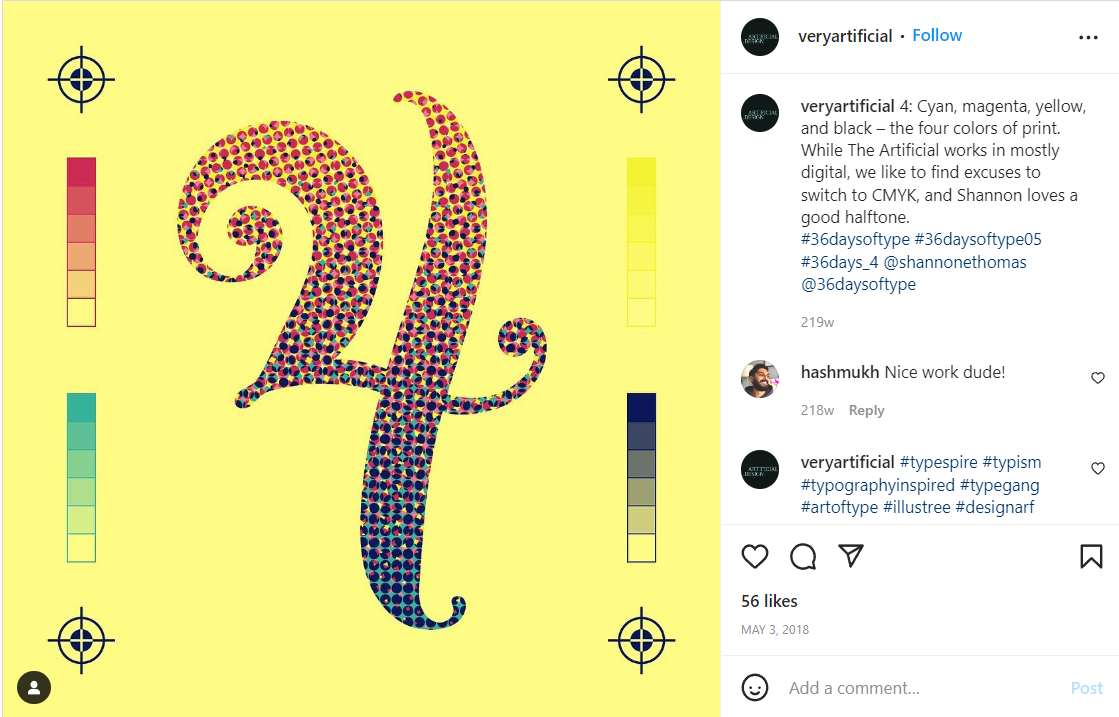Save the post with the bookmark icon
Viewport: 1119px width, 717px height.
click(x=1090, y=556)
